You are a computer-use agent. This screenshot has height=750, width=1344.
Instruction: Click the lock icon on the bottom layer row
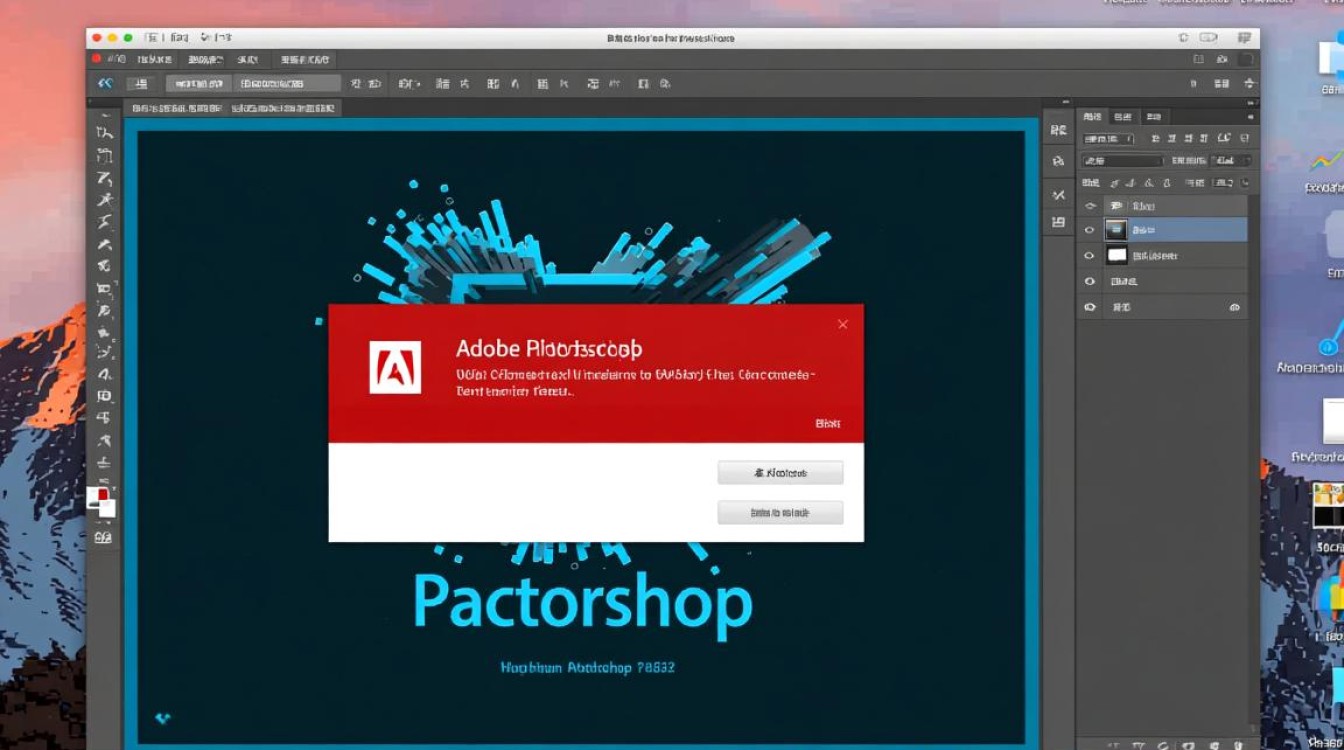(1235, 308)
